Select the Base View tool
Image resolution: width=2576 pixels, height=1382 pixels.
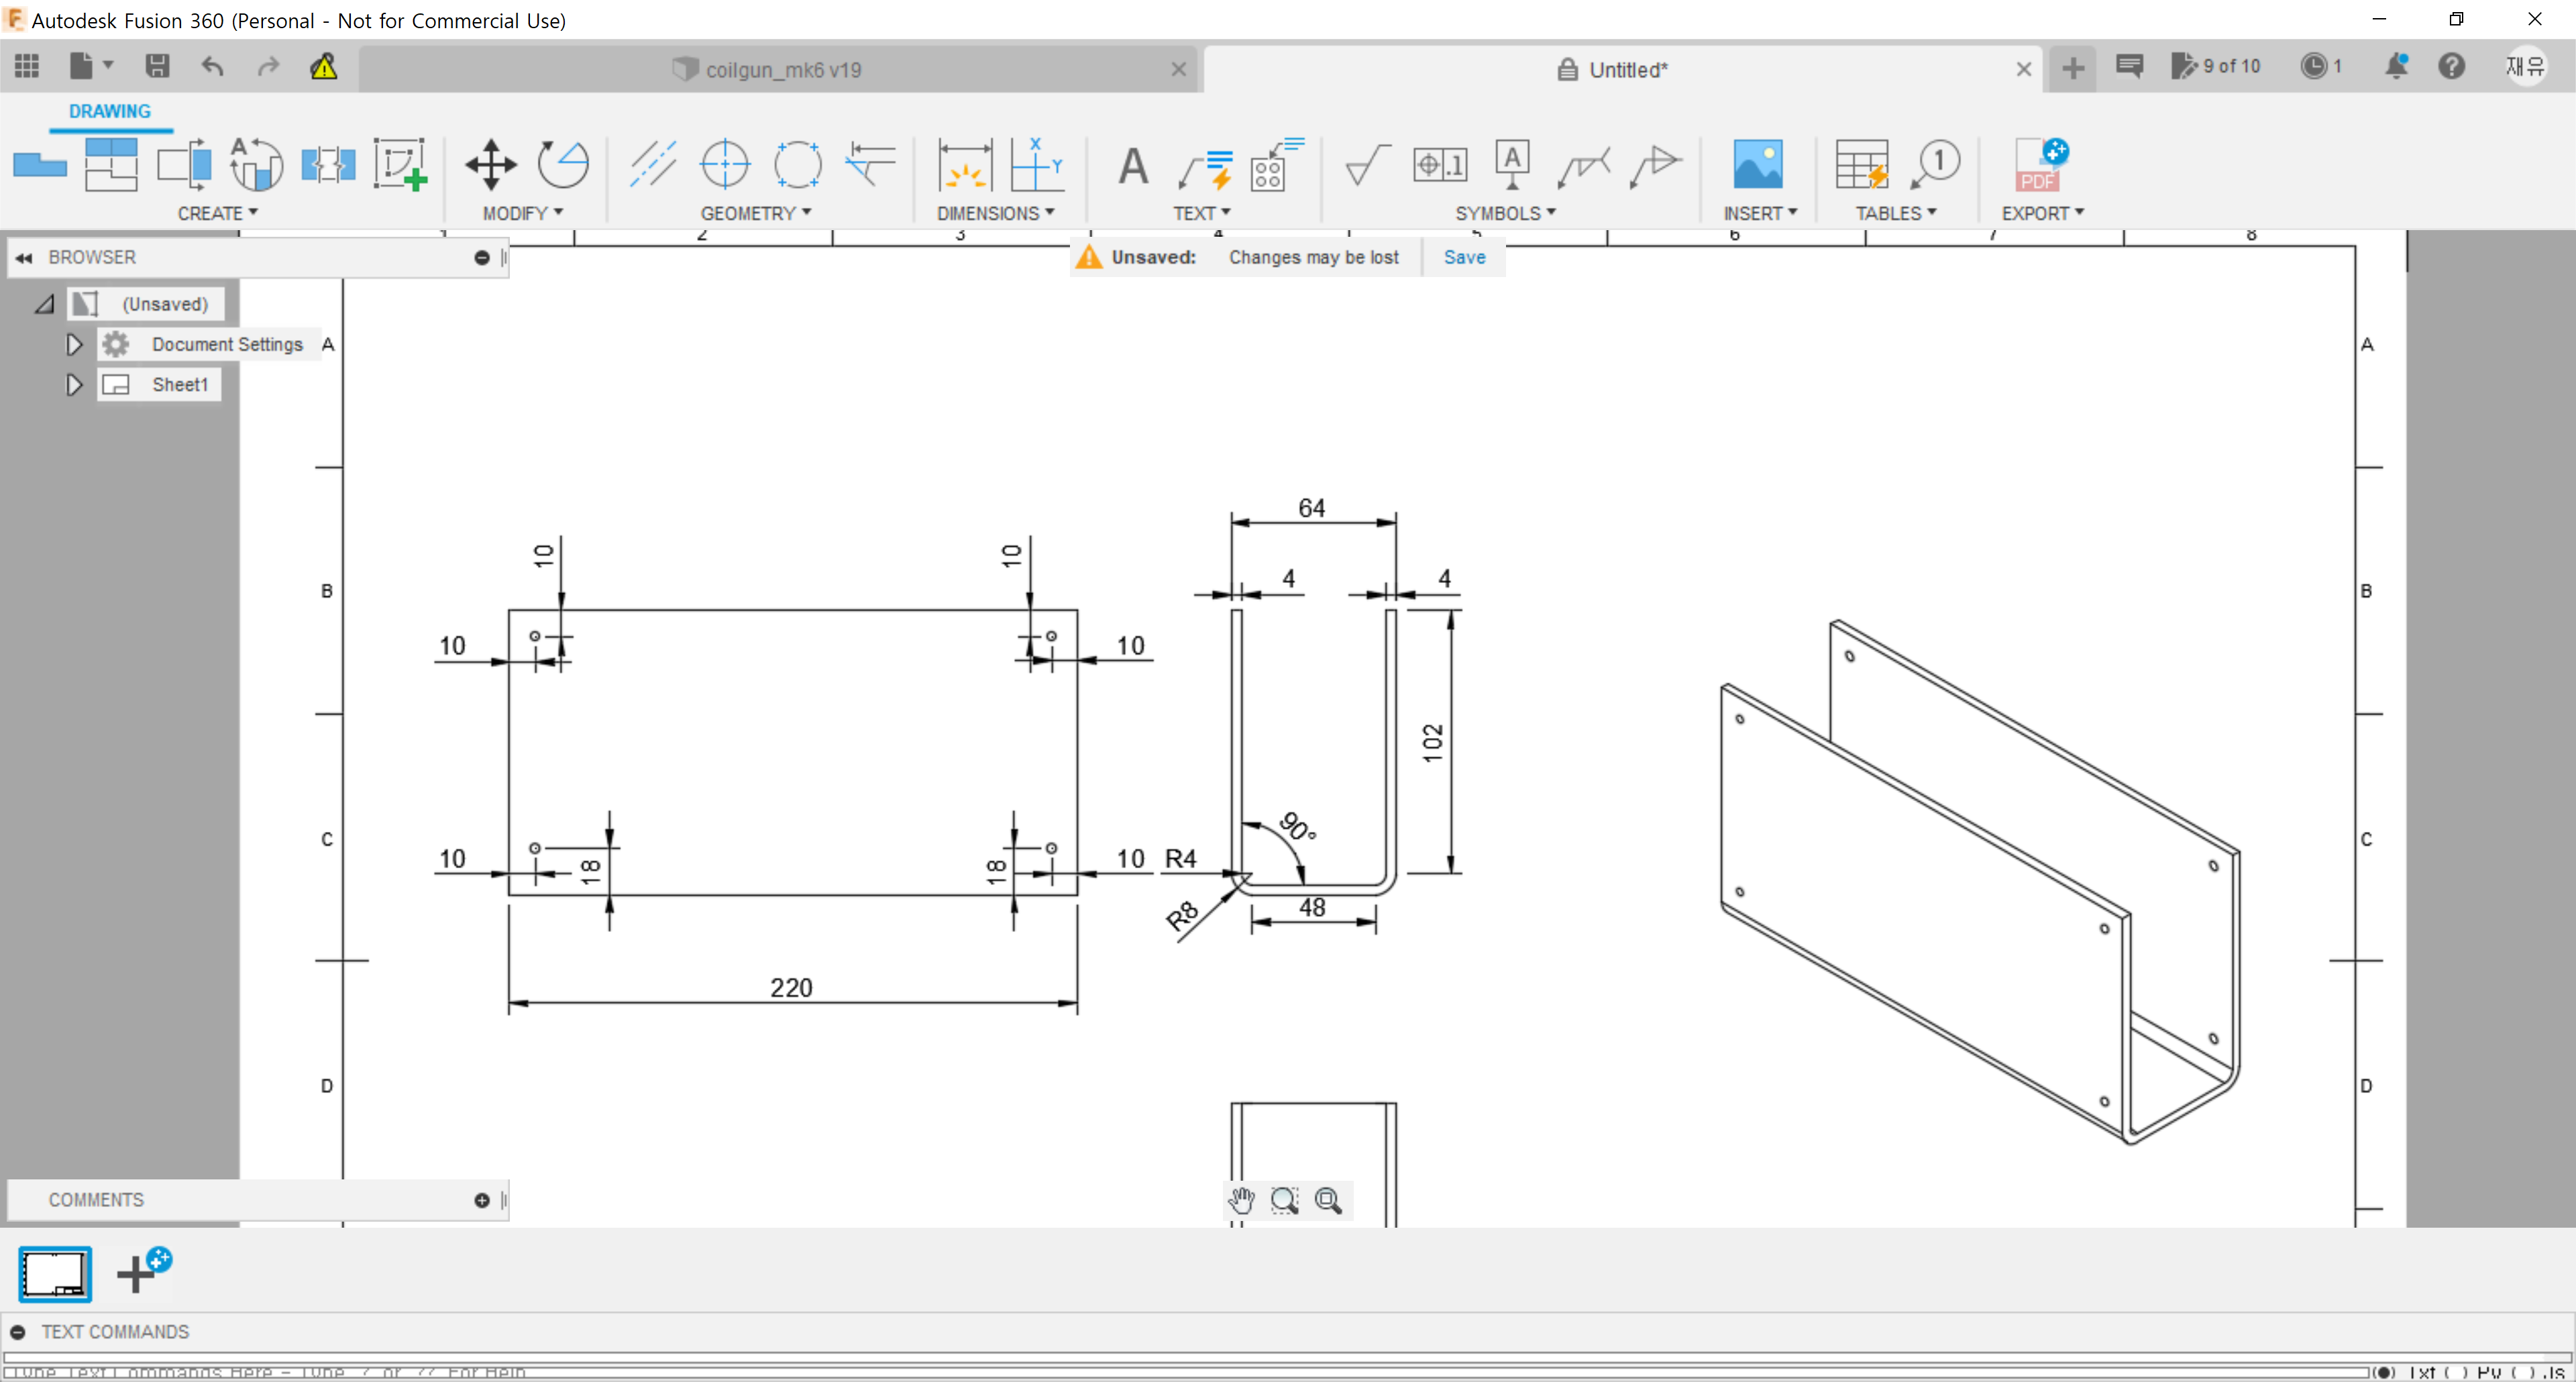point(40,164)
